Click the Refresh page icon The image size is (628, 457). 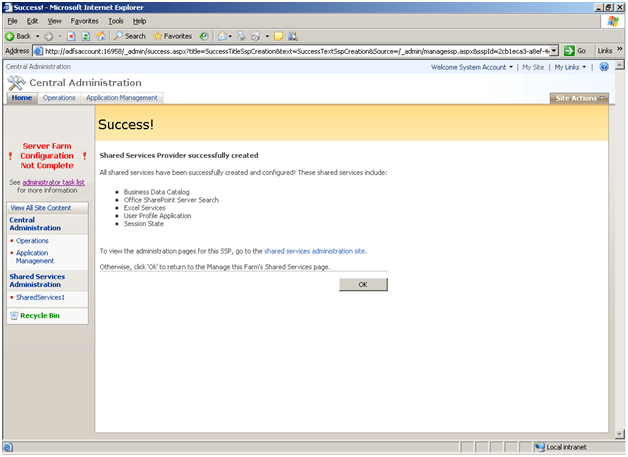coord(86,36)
